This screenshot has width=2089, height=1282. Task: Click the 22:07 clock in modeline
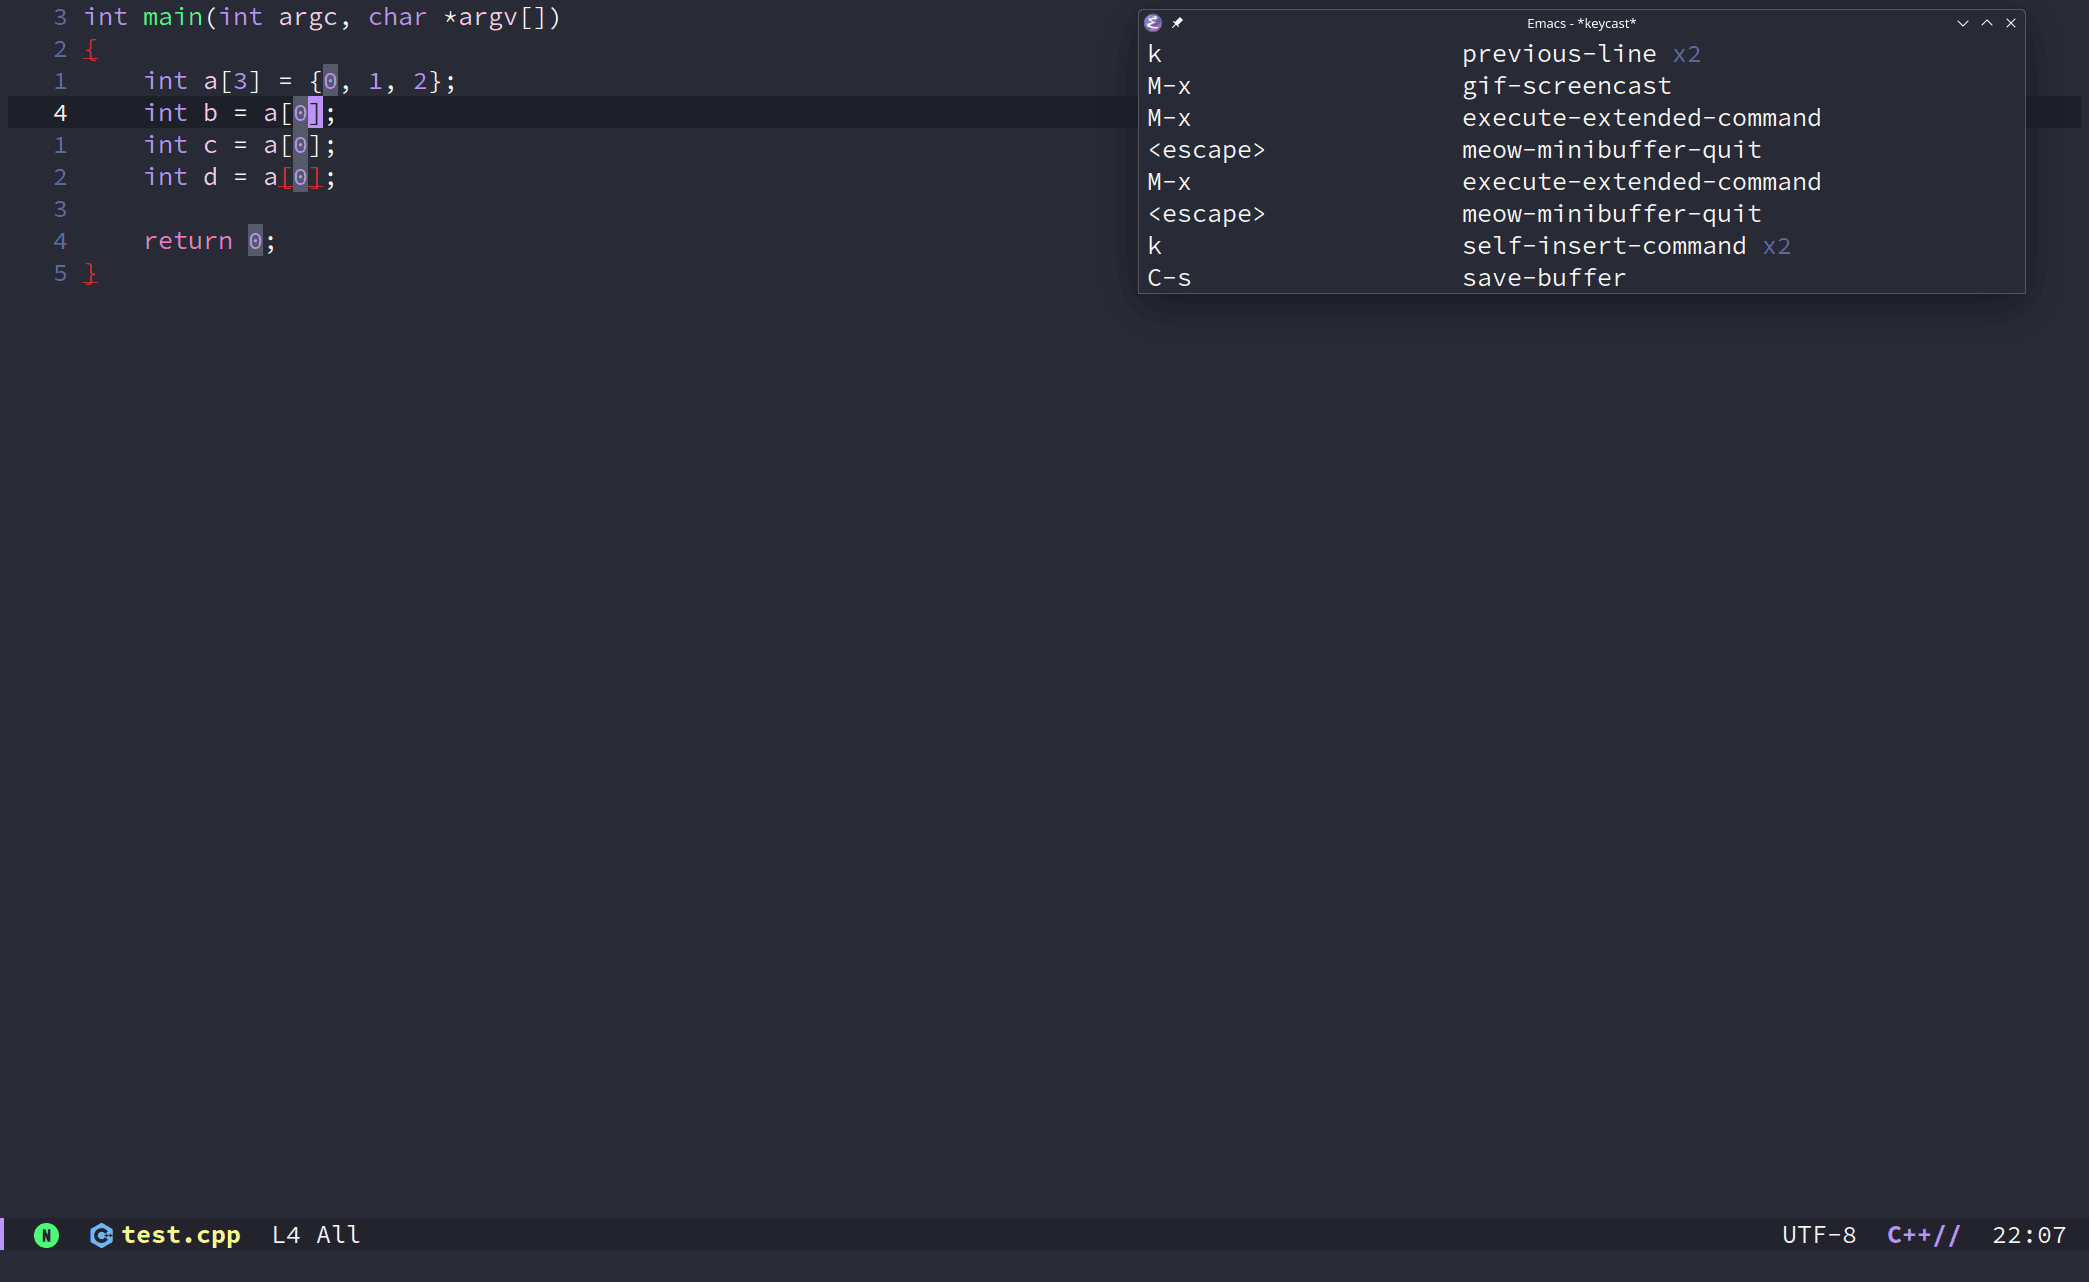(2028, 1235)
